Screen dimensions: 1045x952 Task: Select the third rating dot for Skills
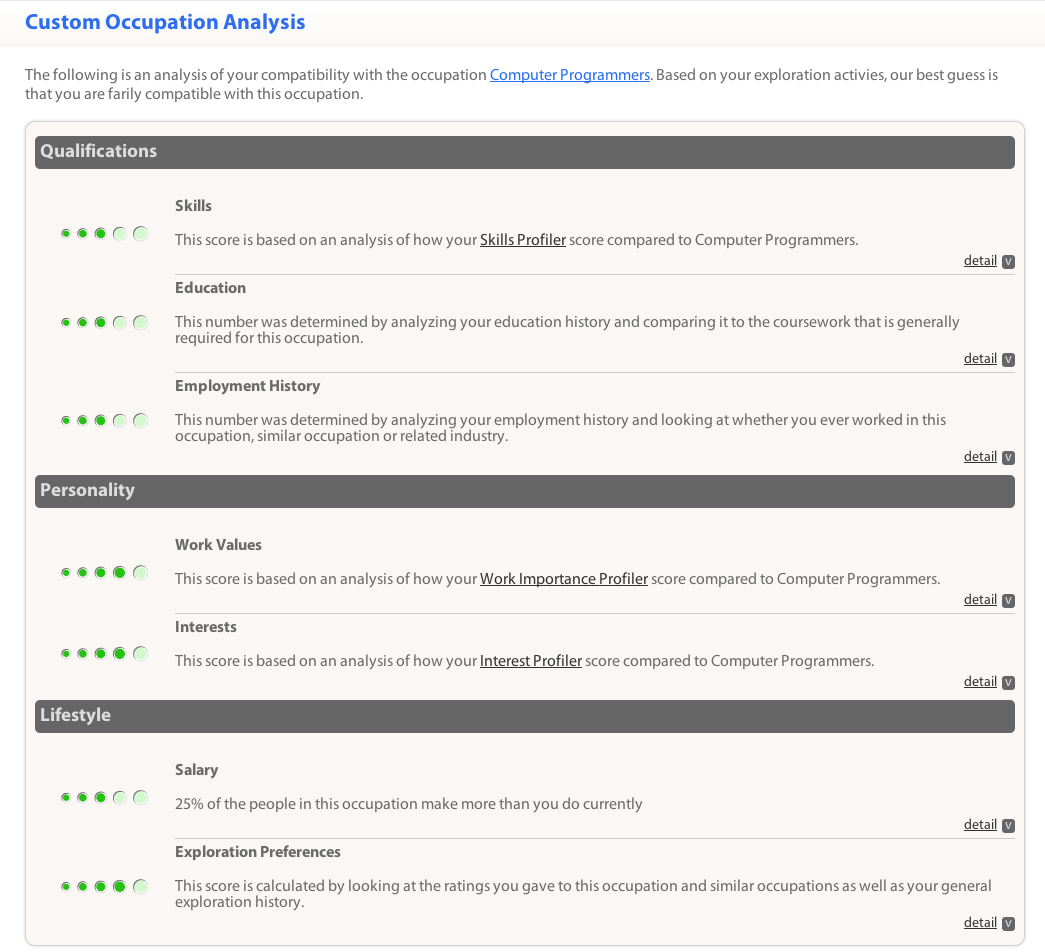(100, 233)
